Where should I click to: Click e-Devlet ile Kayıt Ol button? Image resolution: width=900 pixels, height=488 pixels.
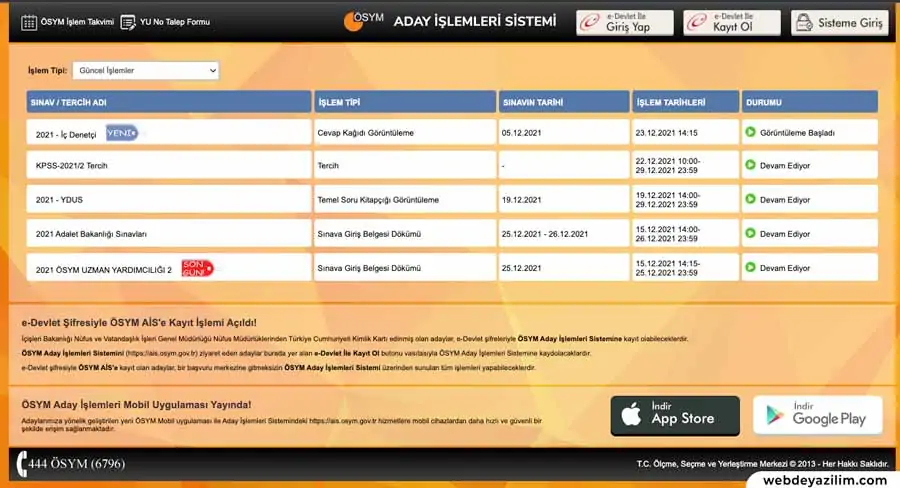732,22
